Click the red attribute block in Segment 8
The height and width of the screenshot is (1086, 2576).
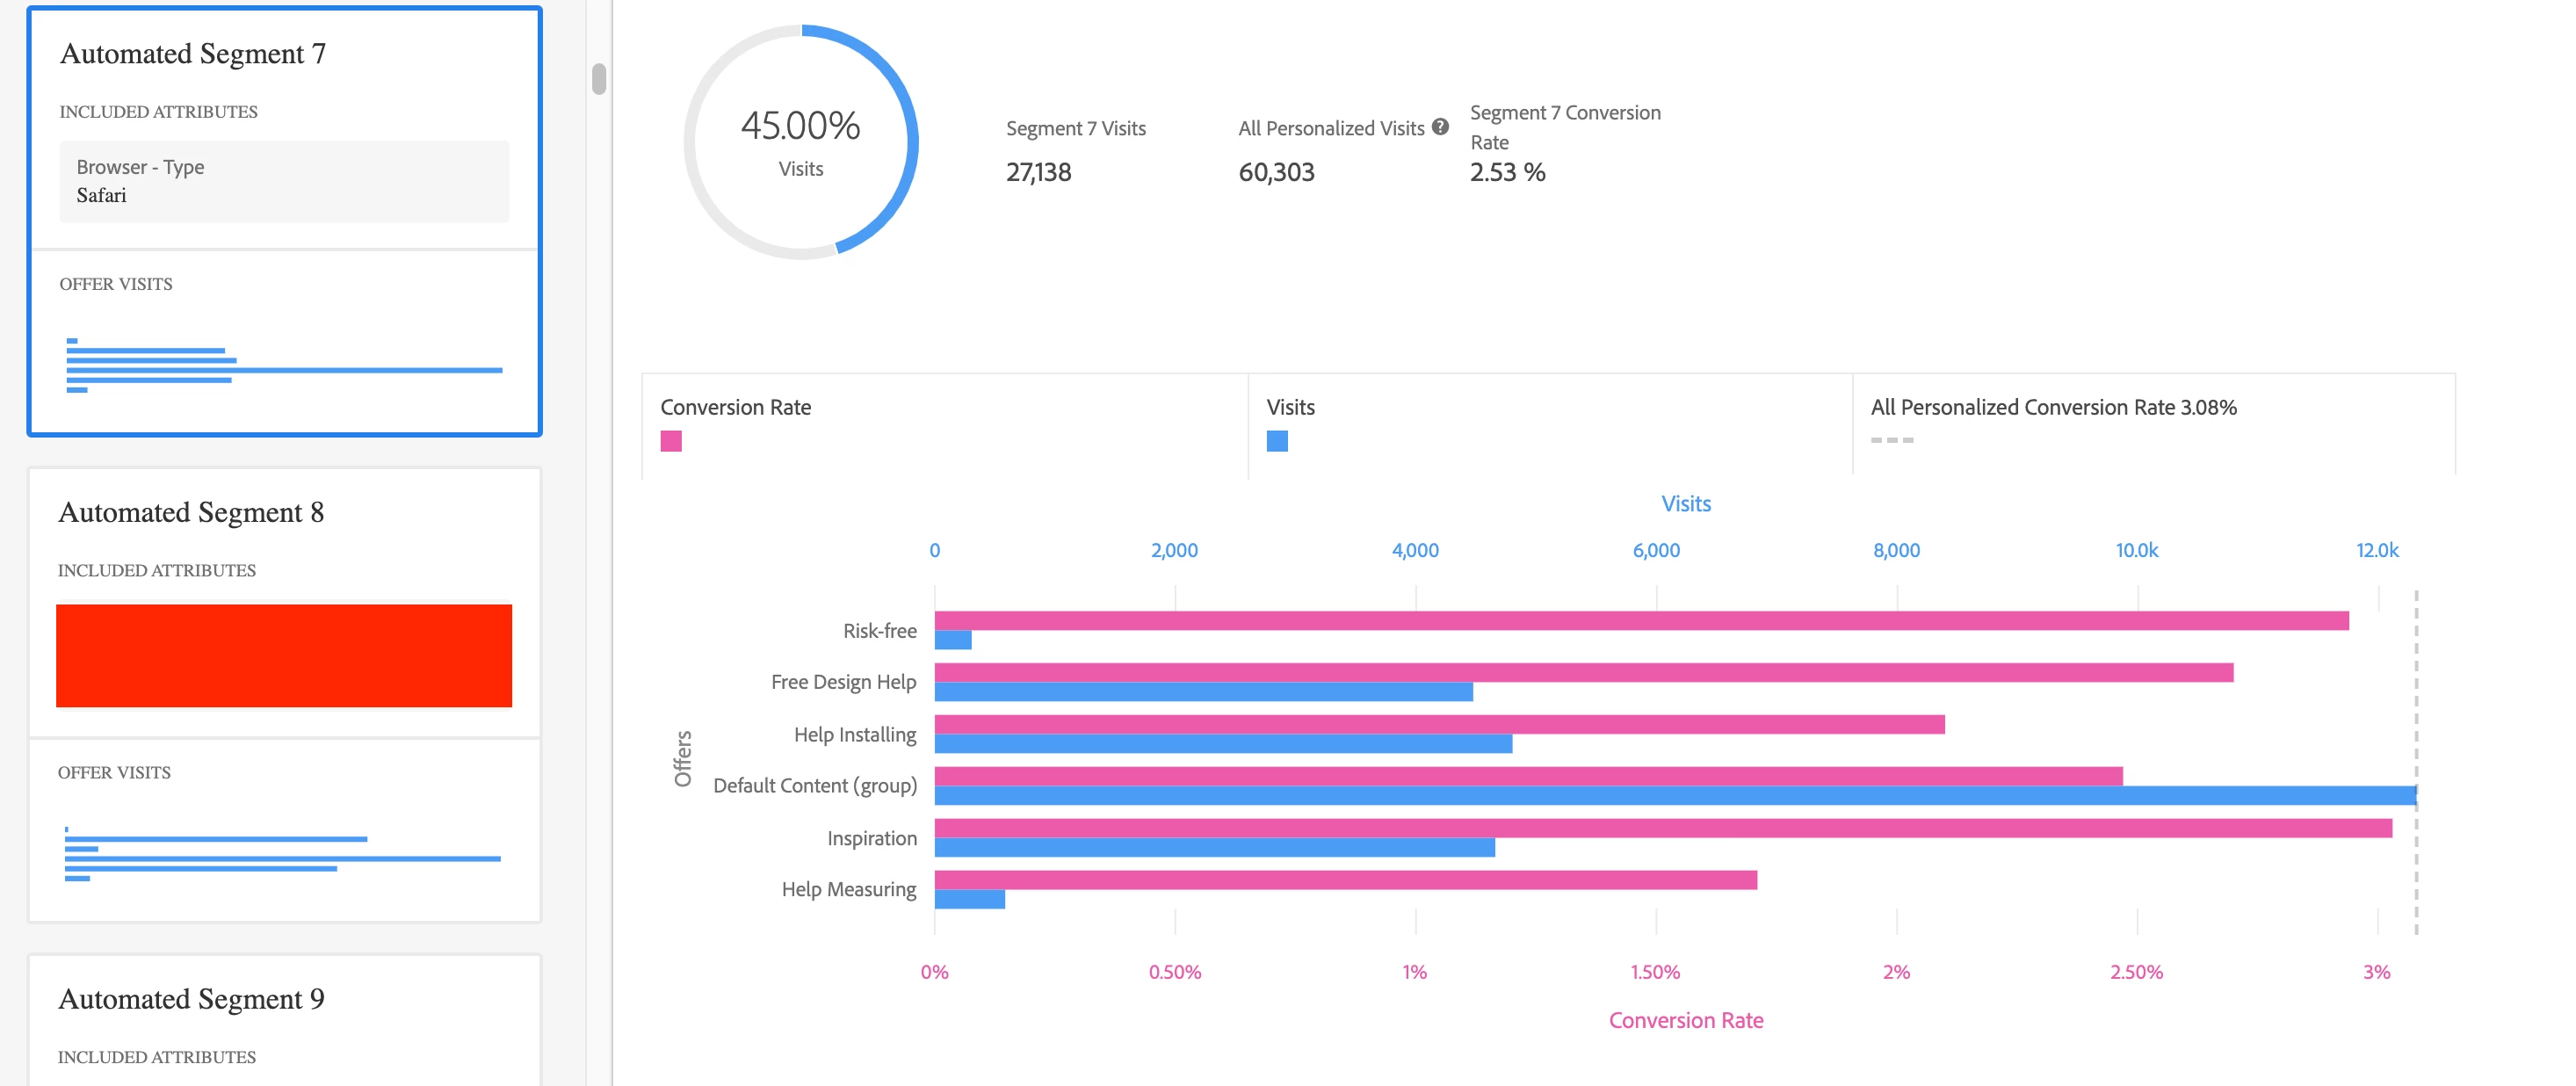click(284, 656)
